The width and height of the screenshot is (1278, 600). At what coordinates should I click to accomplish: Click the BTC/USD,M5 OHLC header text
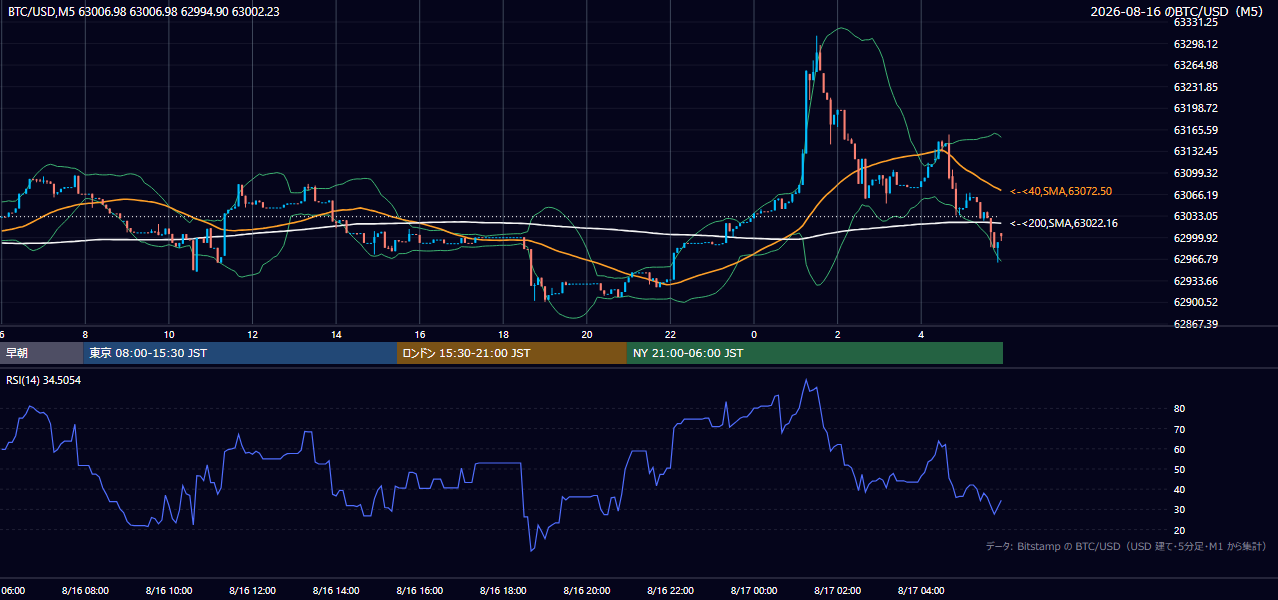144,11
